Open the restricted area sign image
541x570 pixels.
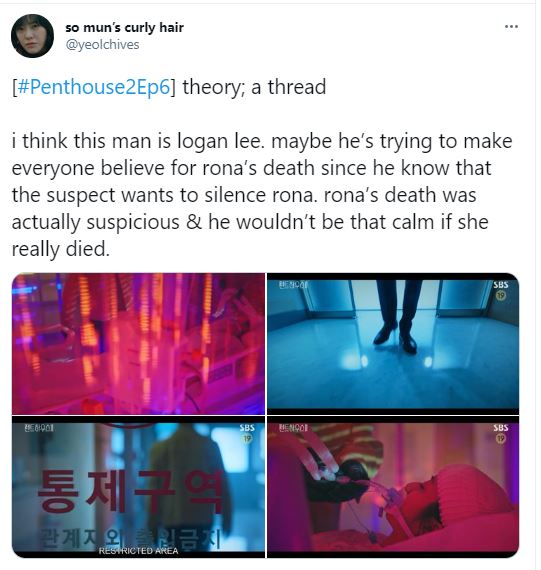tap(138, 487)
